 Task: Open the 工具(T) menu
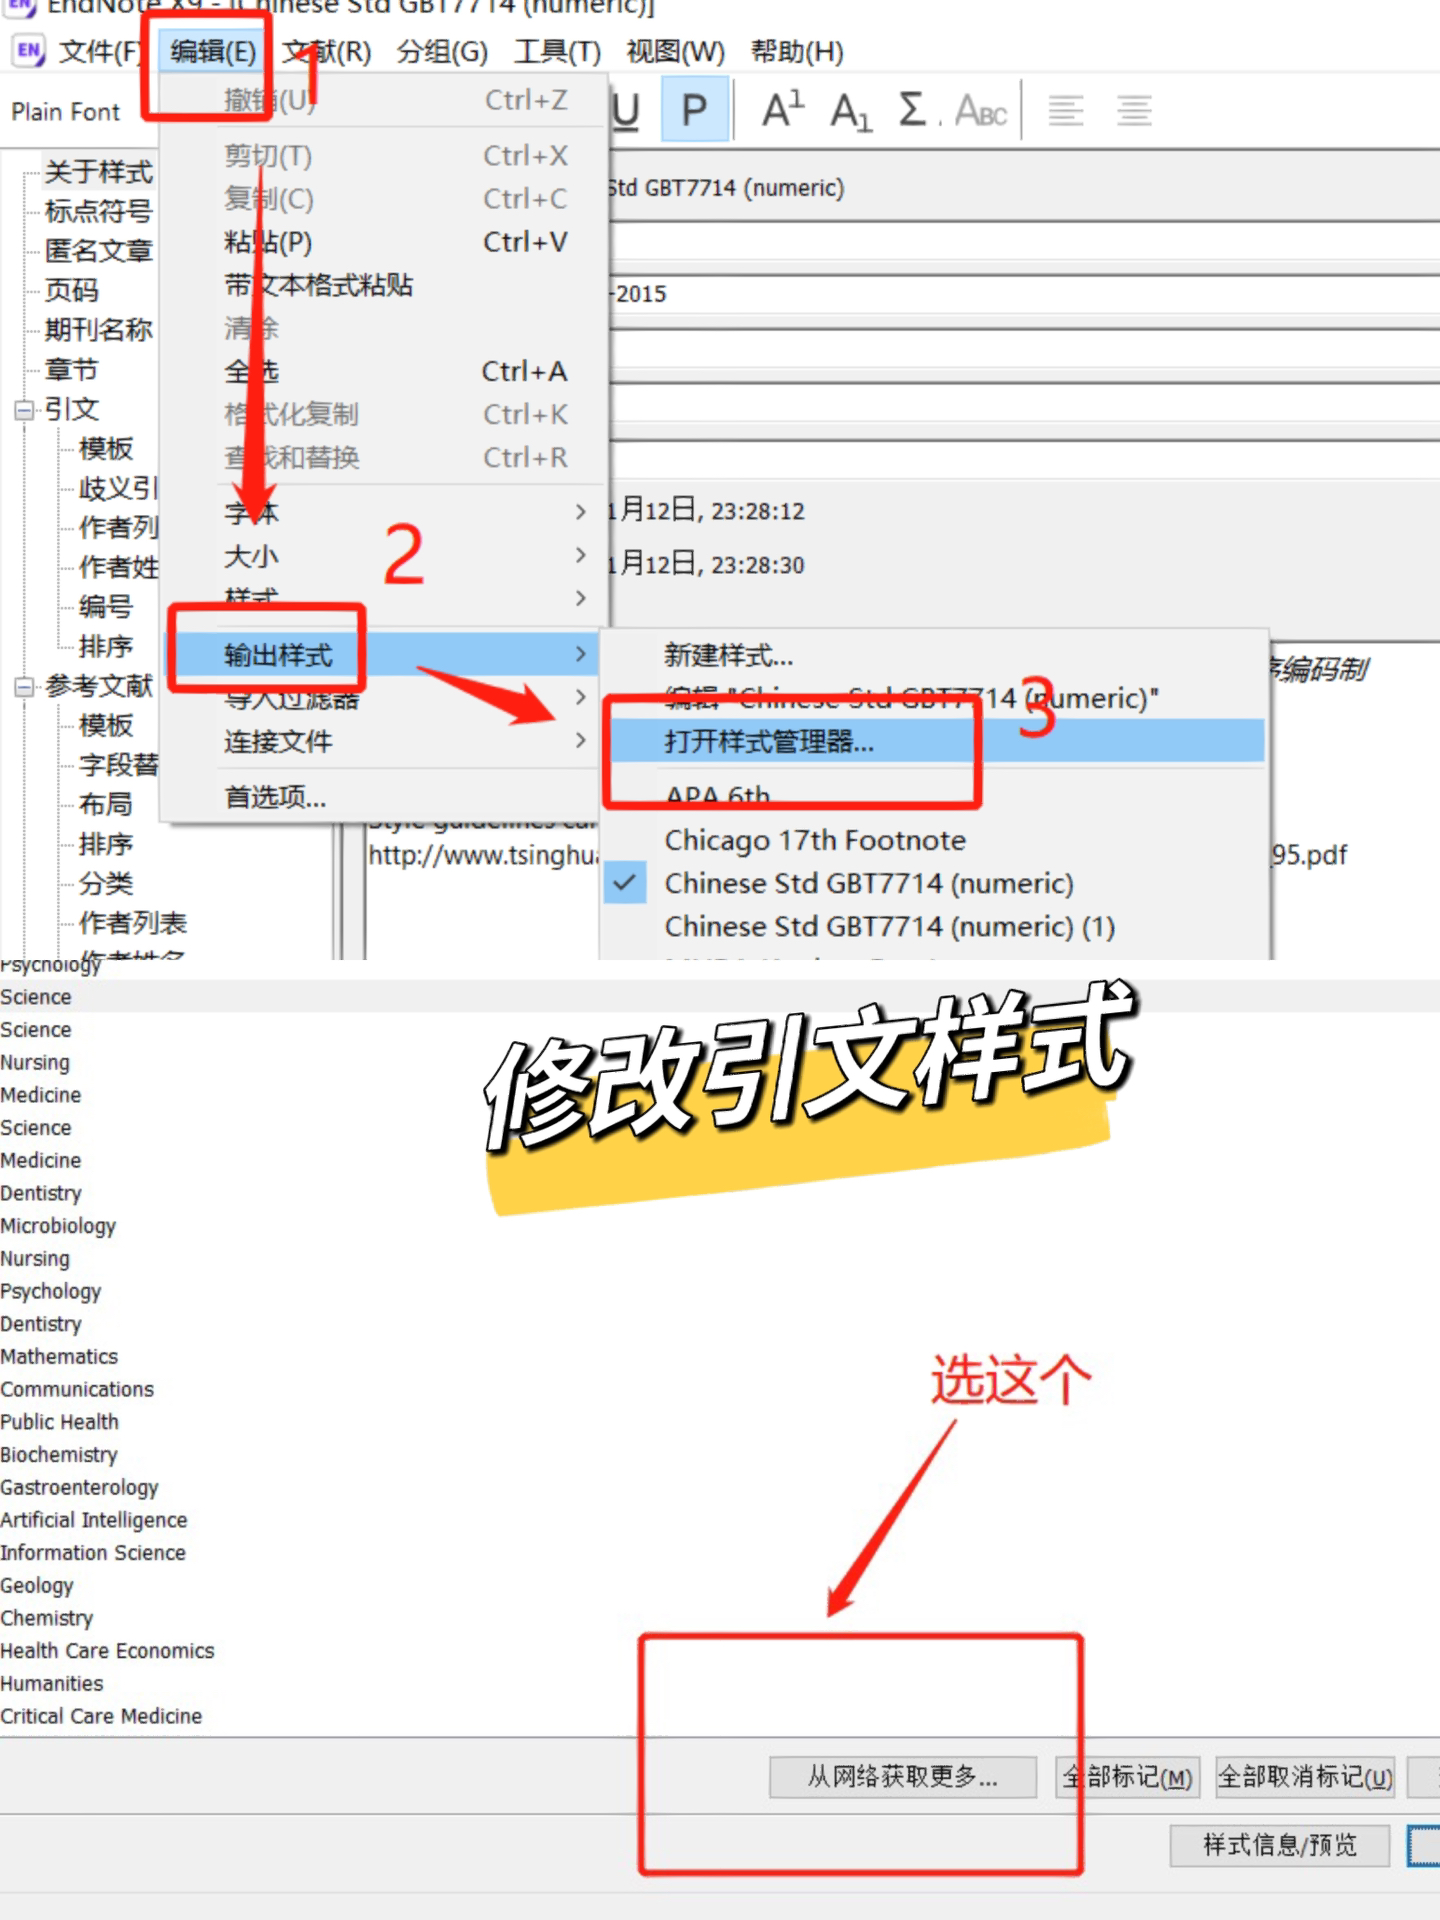coord(557,52)
